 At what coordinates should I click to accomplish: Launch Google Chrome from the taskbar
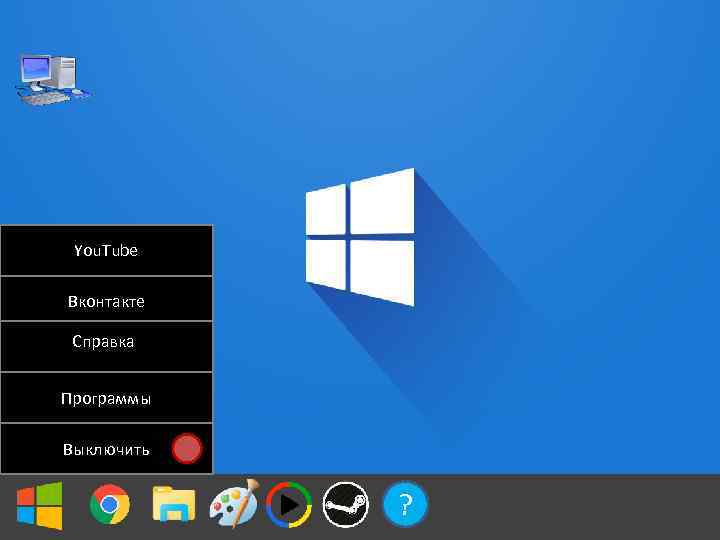(110, 504)
